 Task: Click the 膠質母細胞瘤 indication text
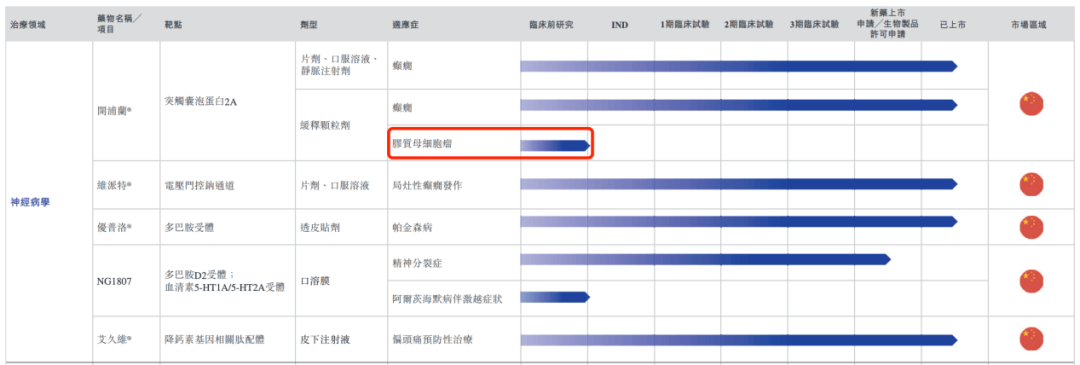pos(422,145)
